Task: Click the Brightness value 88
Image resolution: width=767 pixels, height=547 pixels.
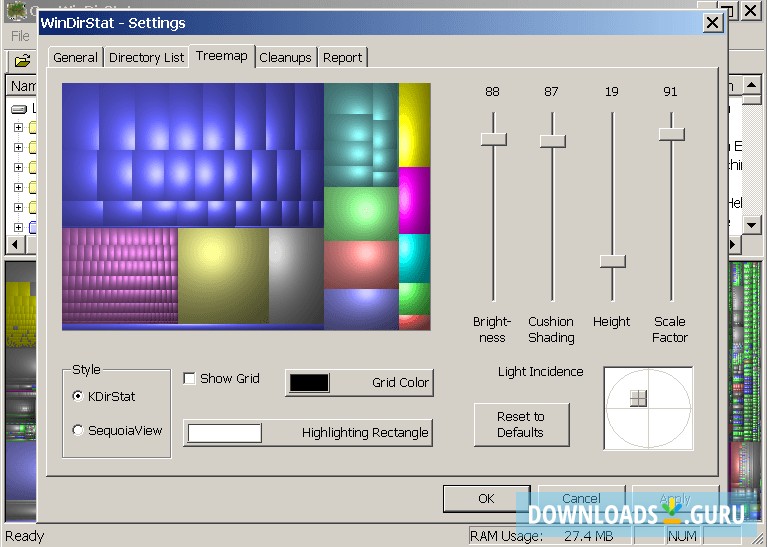Action: pos(493,91)
